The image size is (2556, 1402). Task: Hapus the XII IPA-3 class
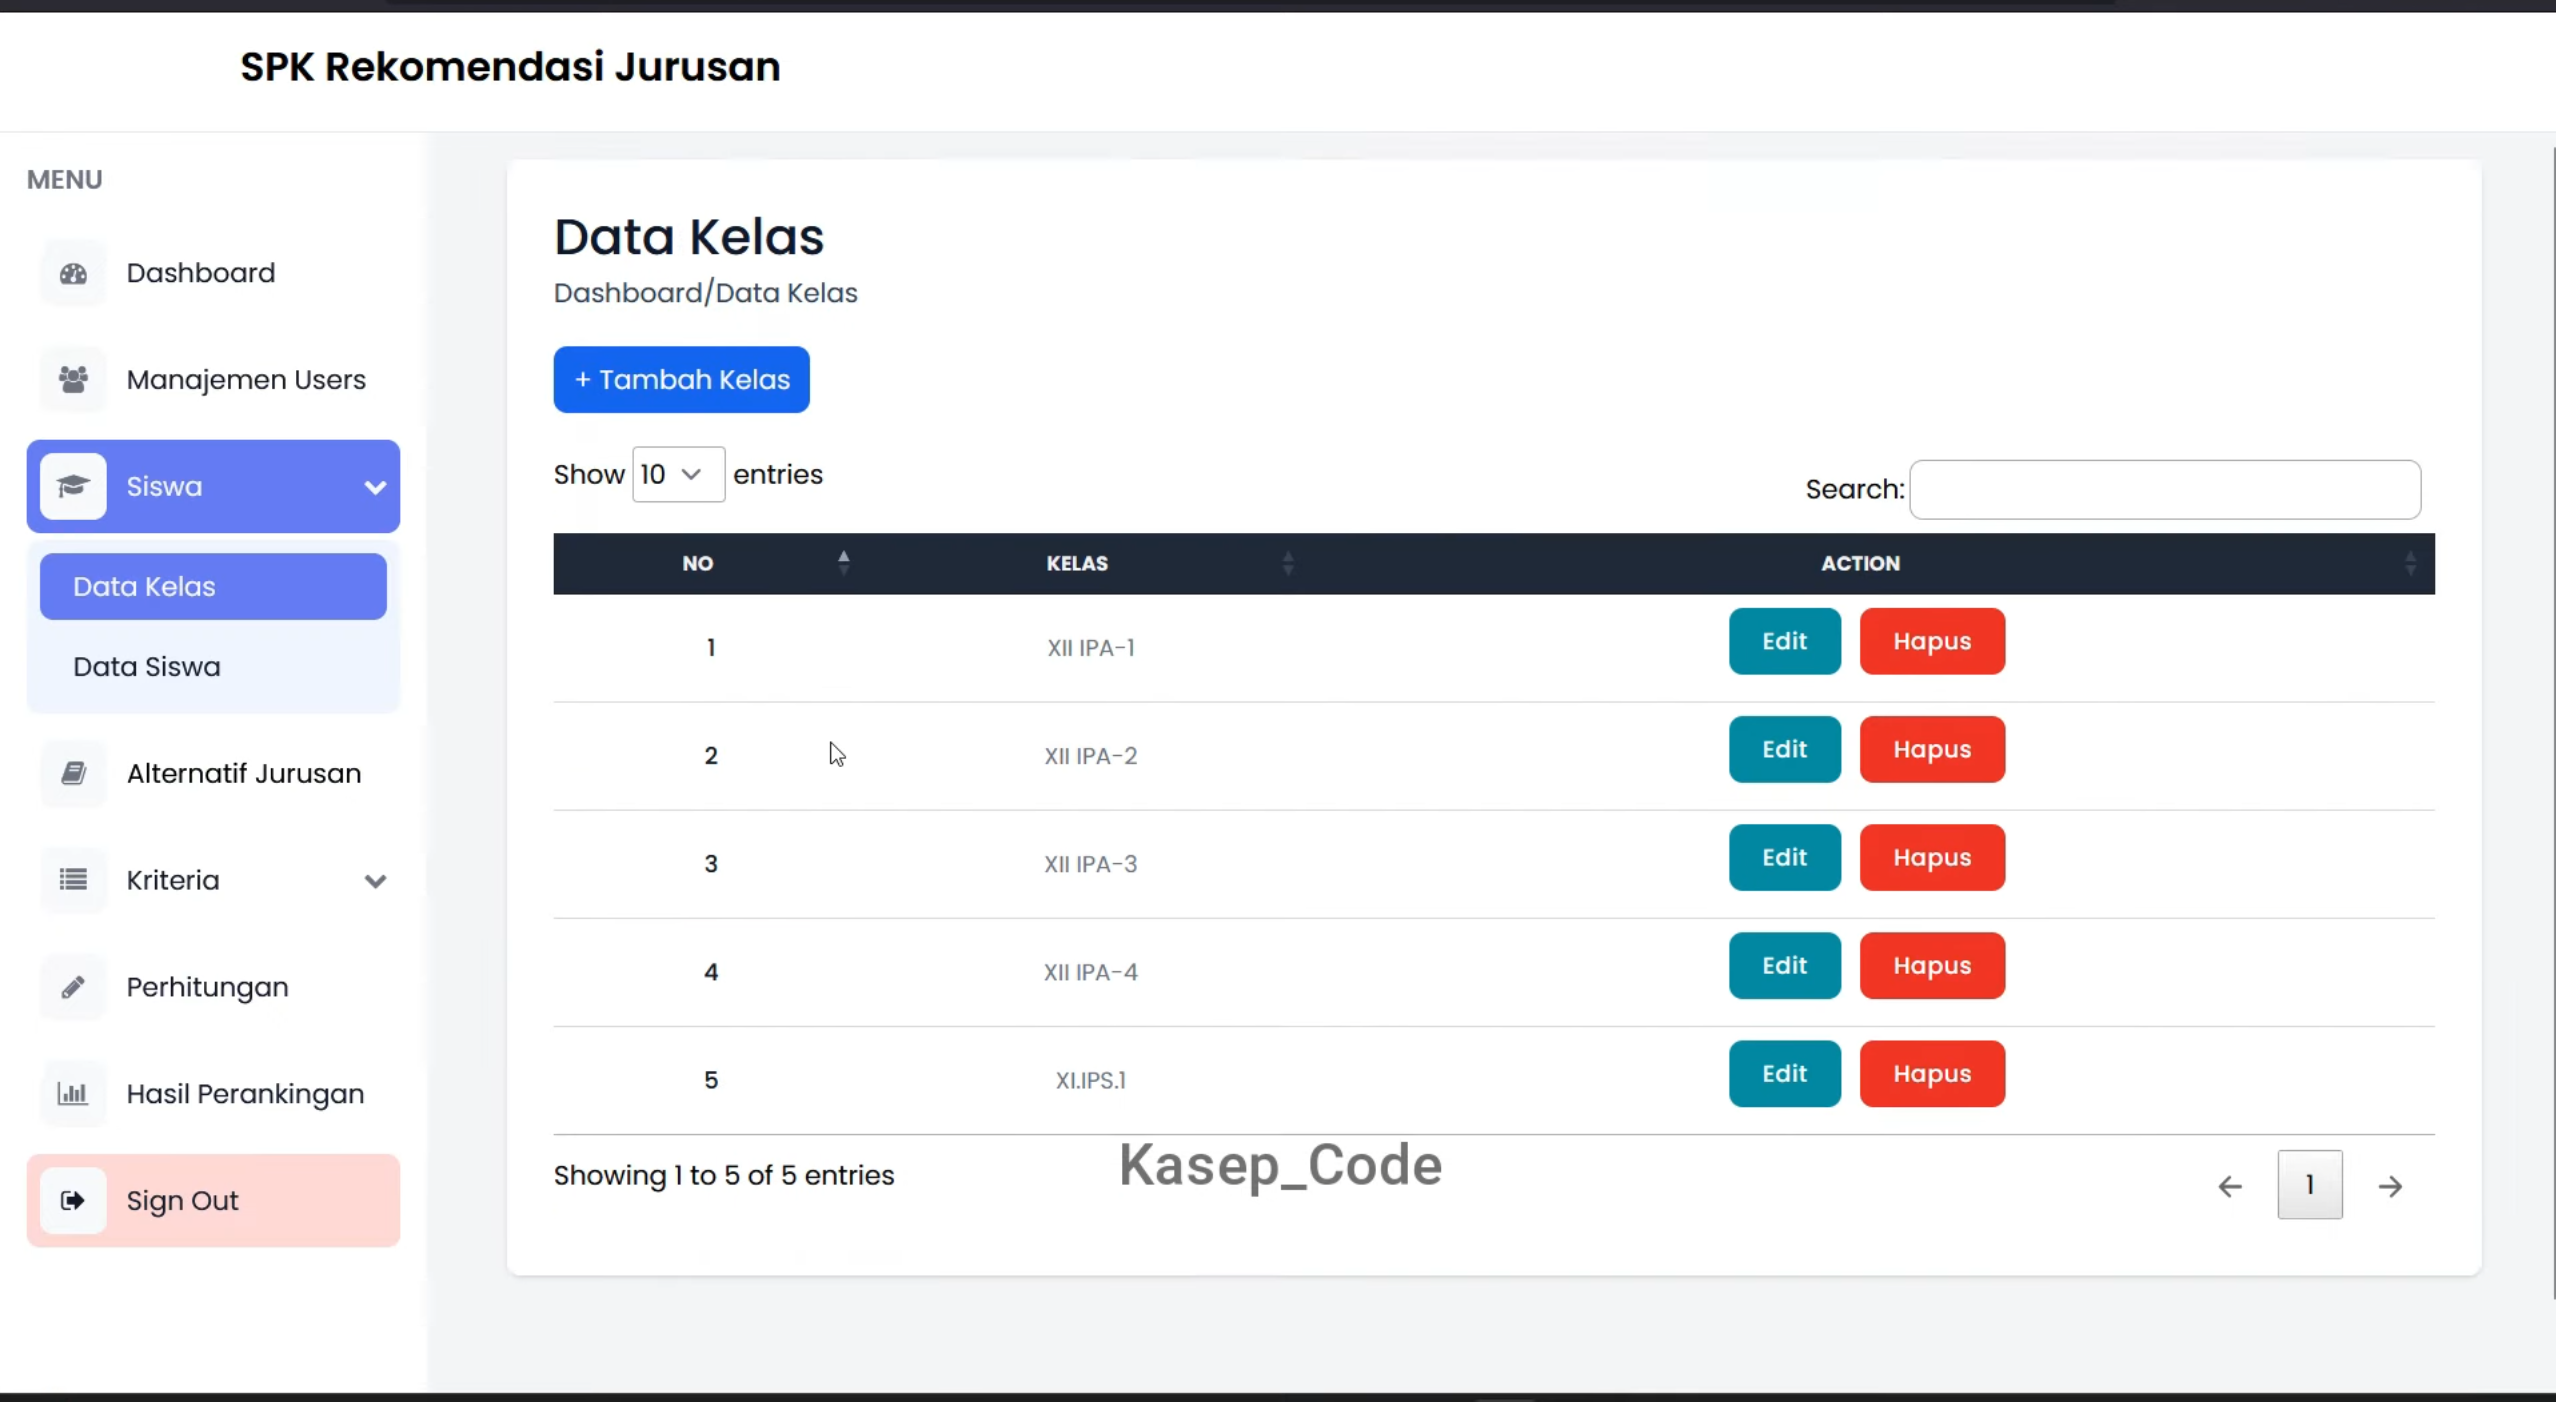click(x=1932, y=857)
